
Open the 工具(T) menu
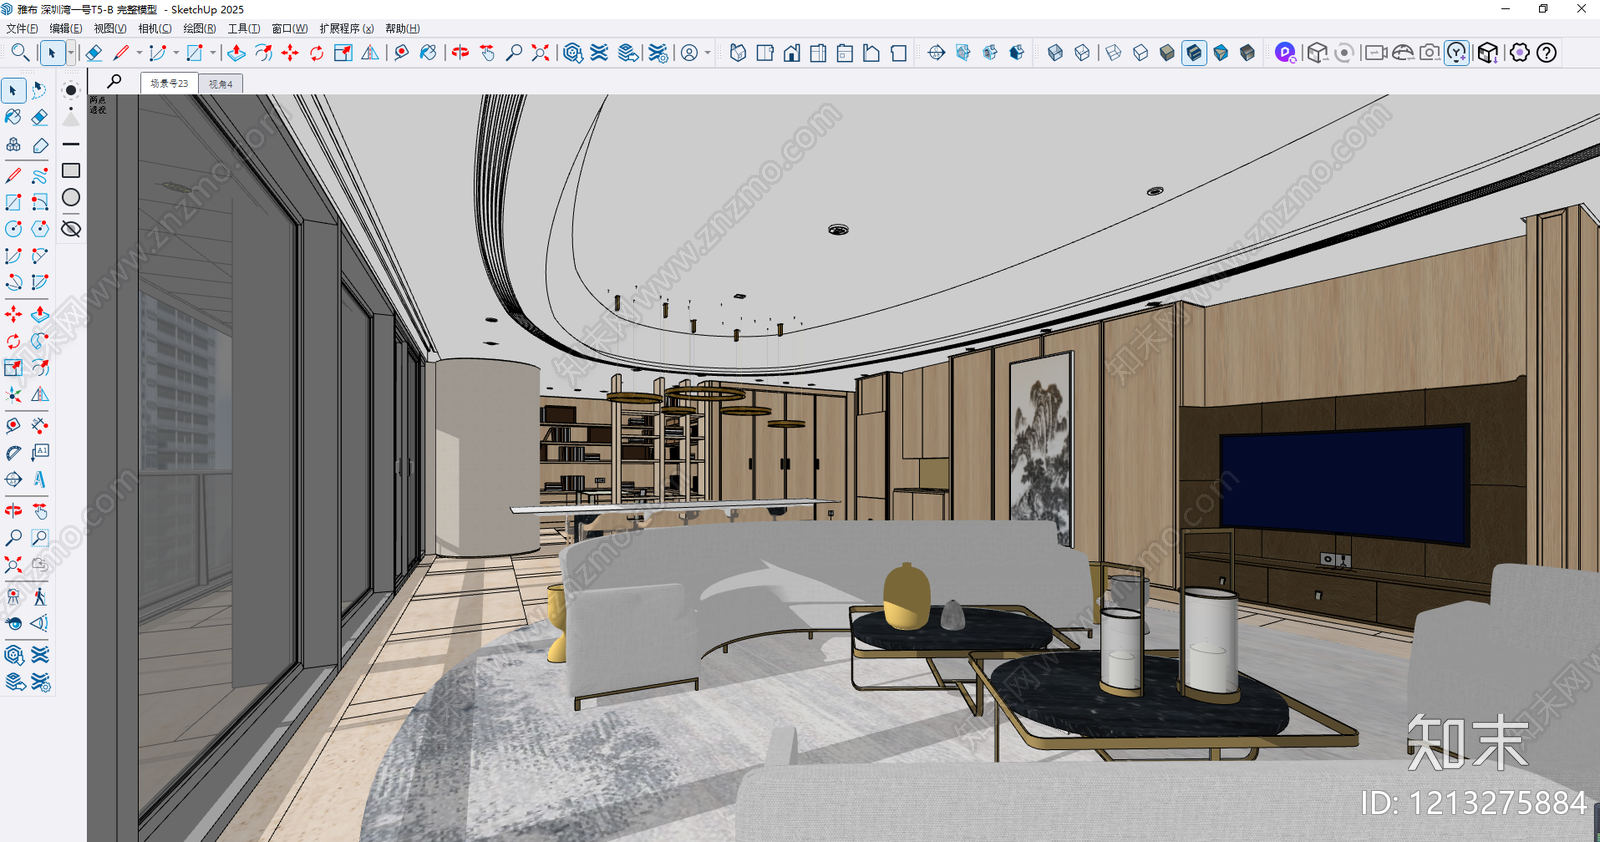tap(244, 28)
